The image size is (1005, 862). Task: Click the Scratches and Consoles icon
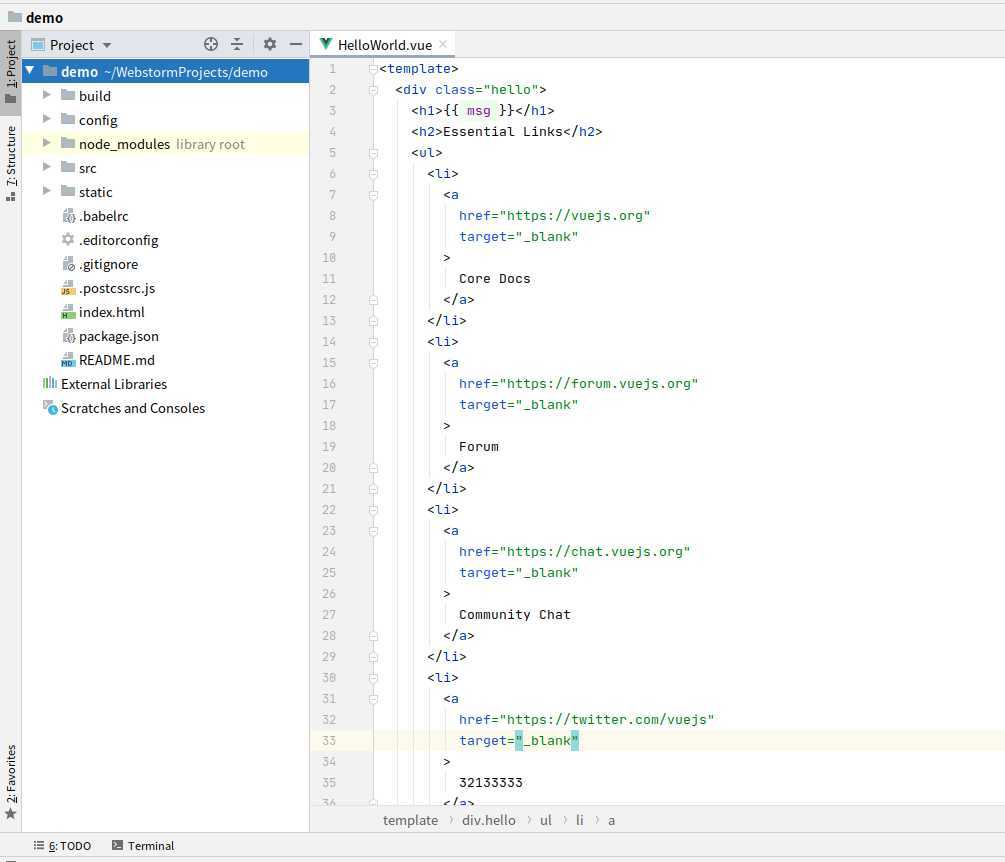point(50,408)
